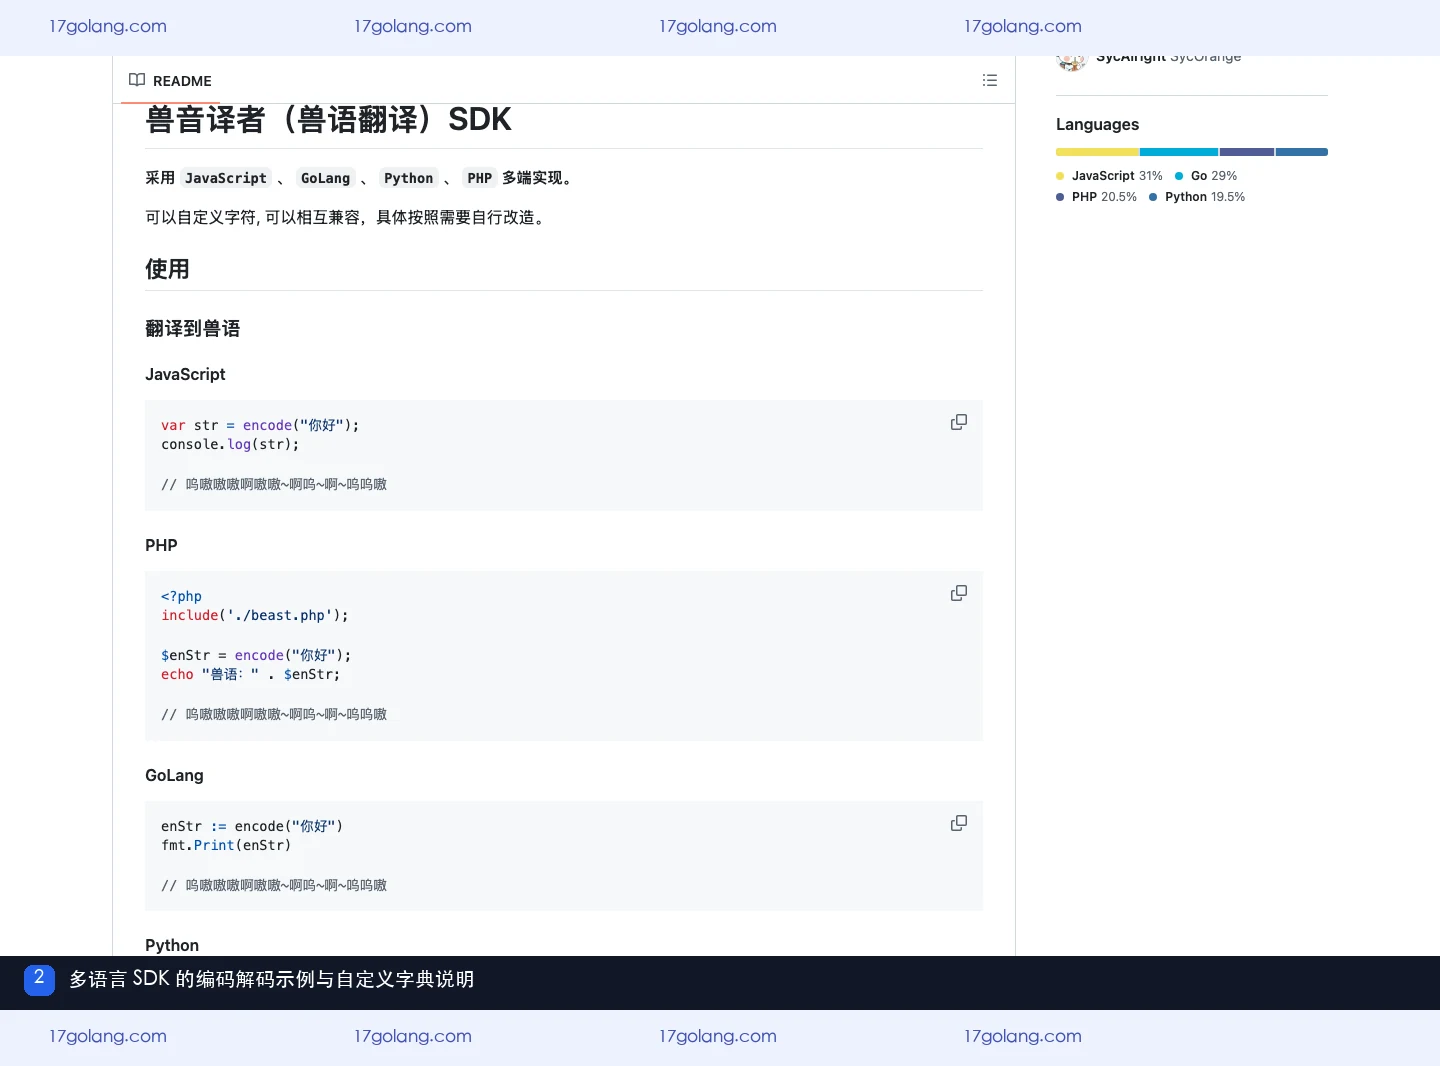Click the purple PHP bar segment

[1247, 152]
